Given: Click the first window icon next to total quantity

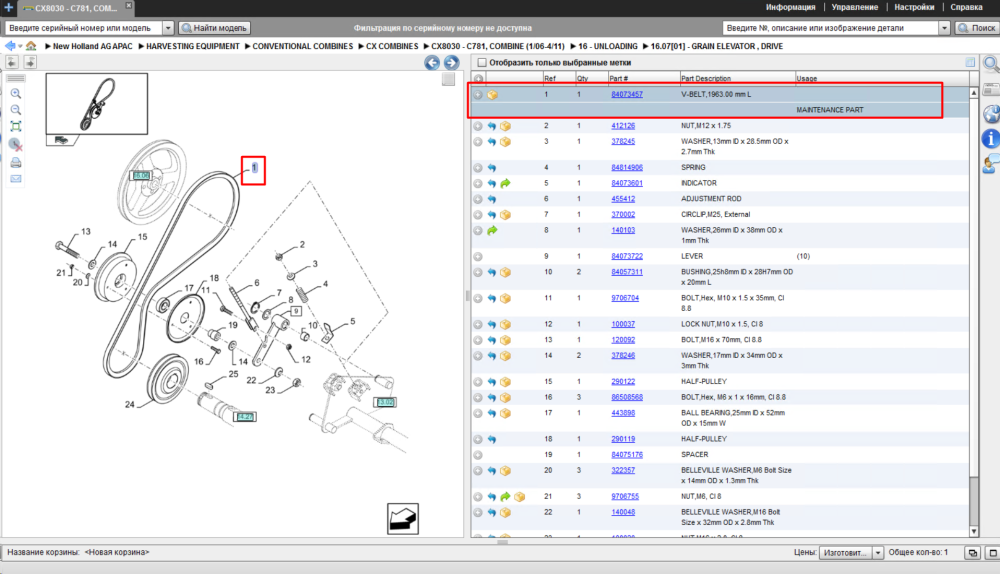Looking at the screenshot, I should [973, 553].
